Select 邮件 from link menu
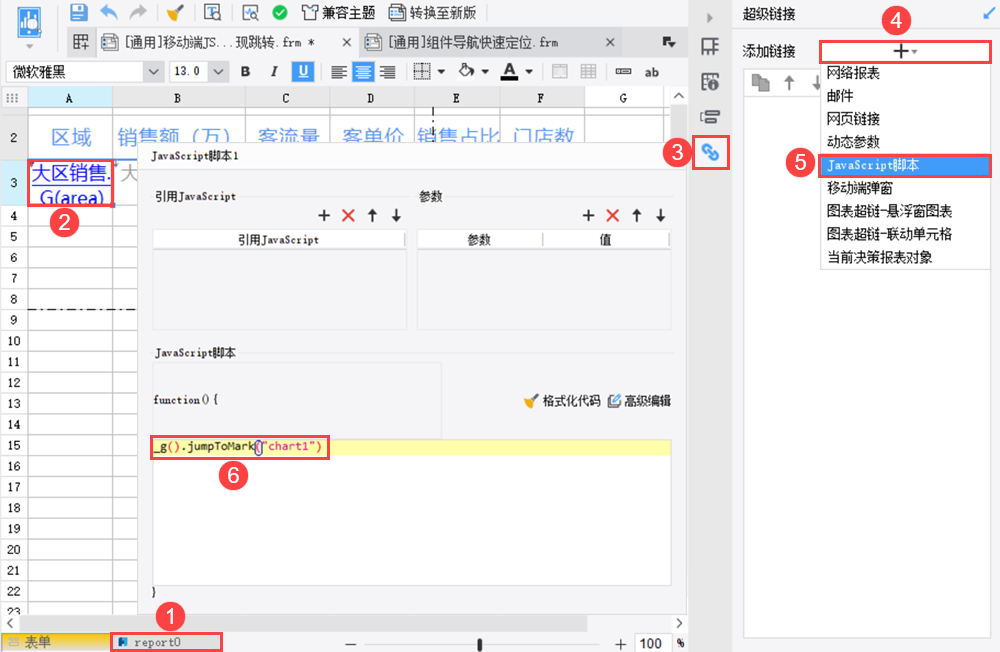 point(839,96)
